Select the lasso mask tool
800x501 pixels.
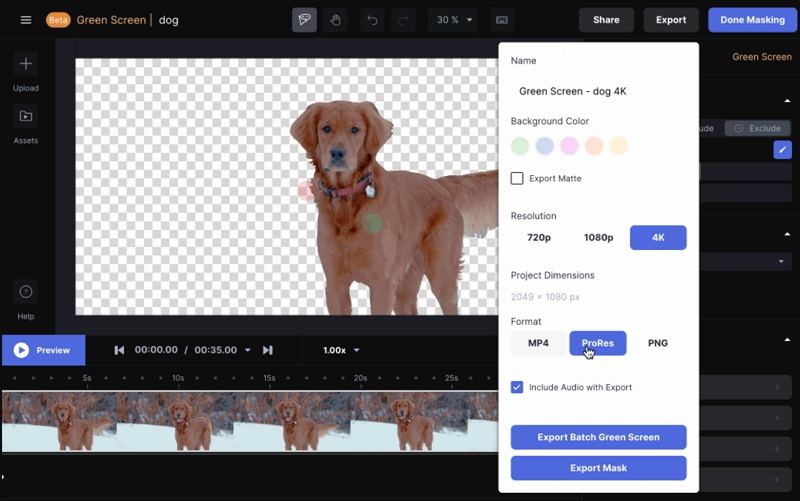pyautogui.click(x=304, y=20)
